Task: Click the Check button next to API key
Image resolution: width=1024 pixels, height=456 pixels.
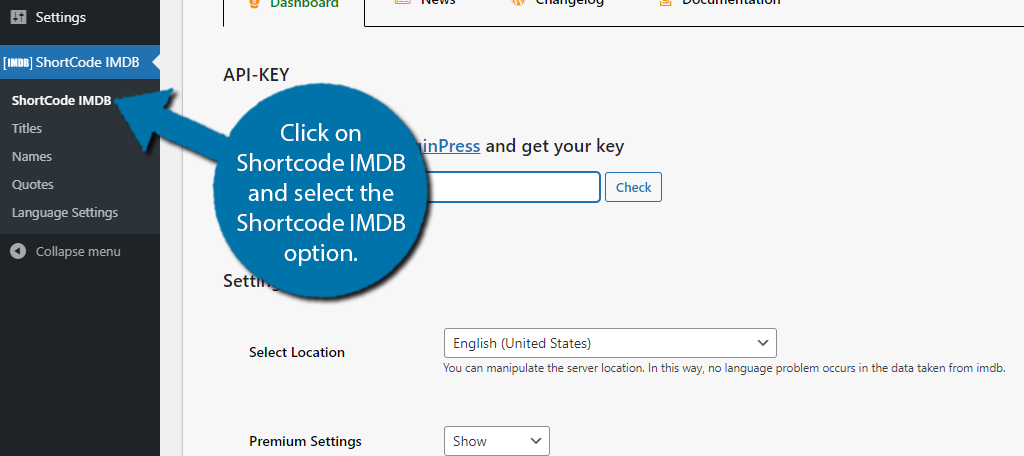Action: pos(633,187)
